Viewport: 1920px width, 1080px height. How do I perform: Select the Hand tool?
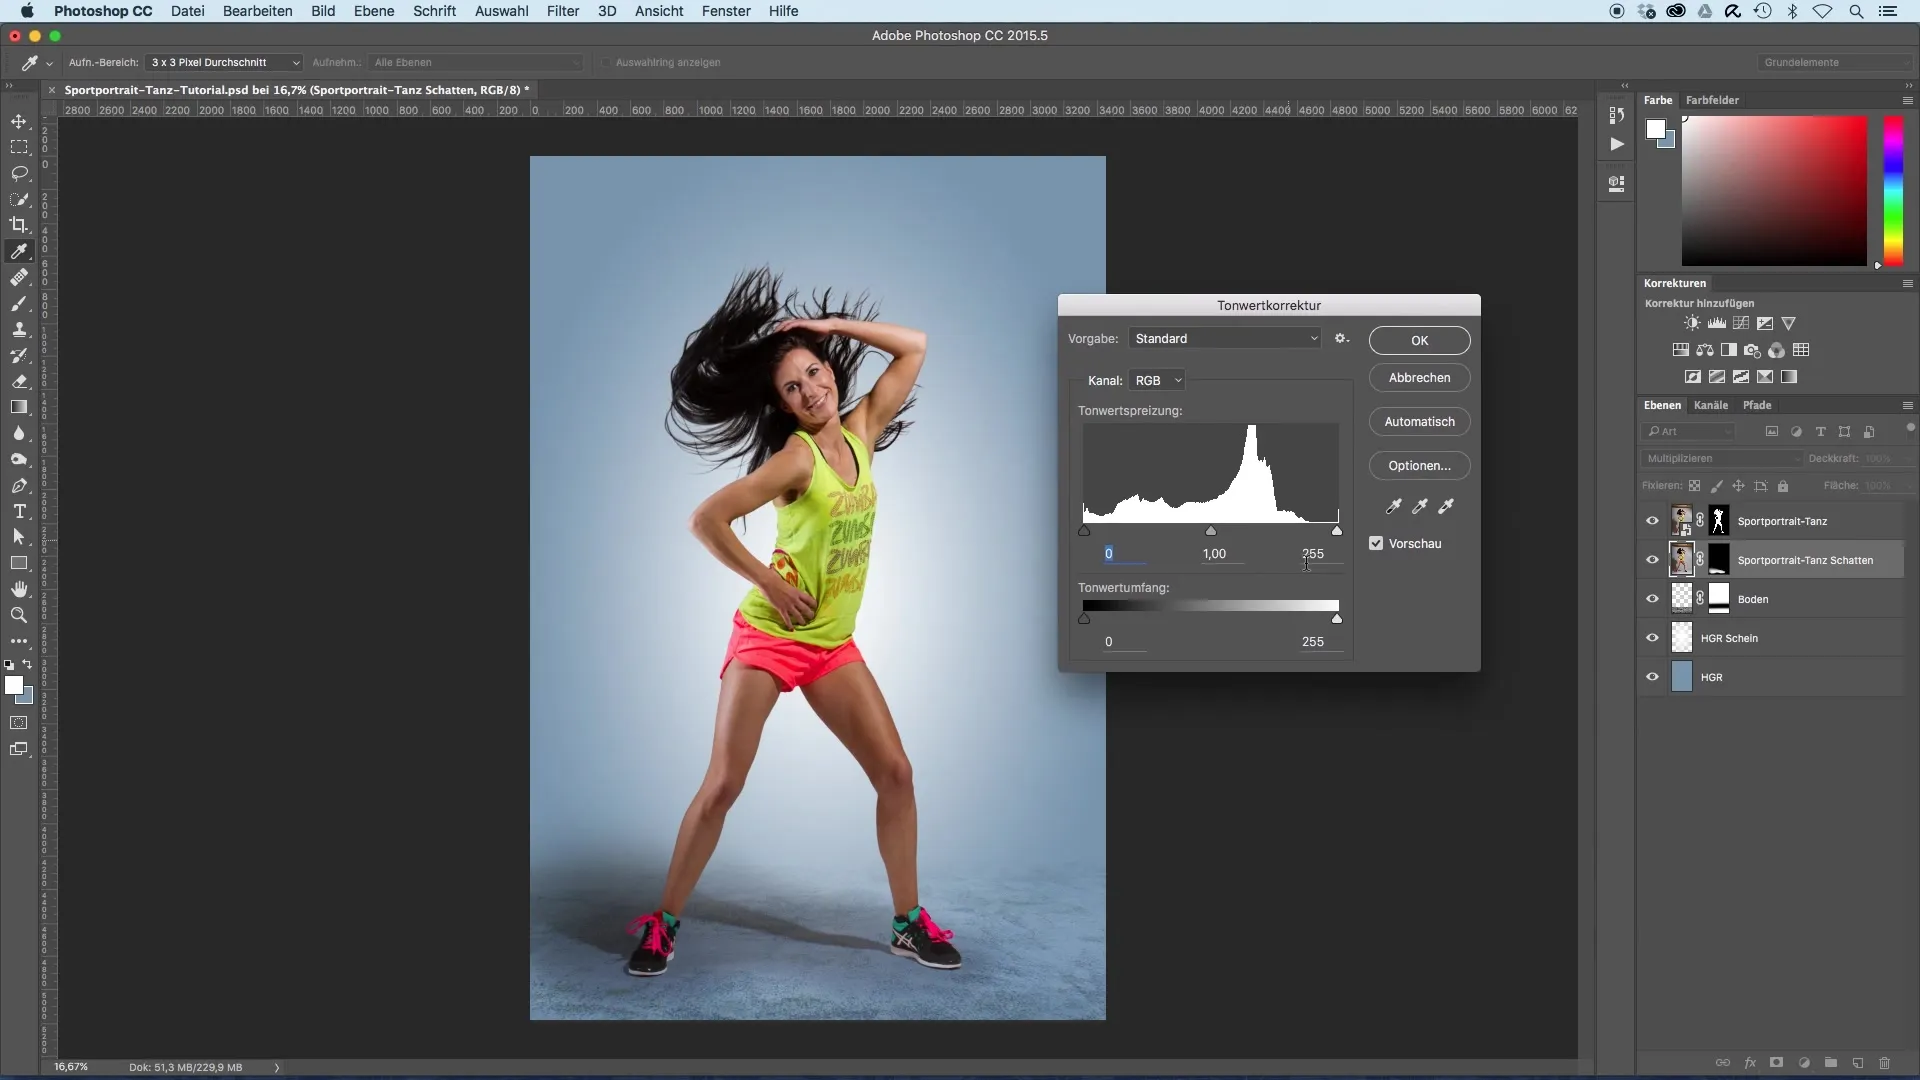(19, 589)
